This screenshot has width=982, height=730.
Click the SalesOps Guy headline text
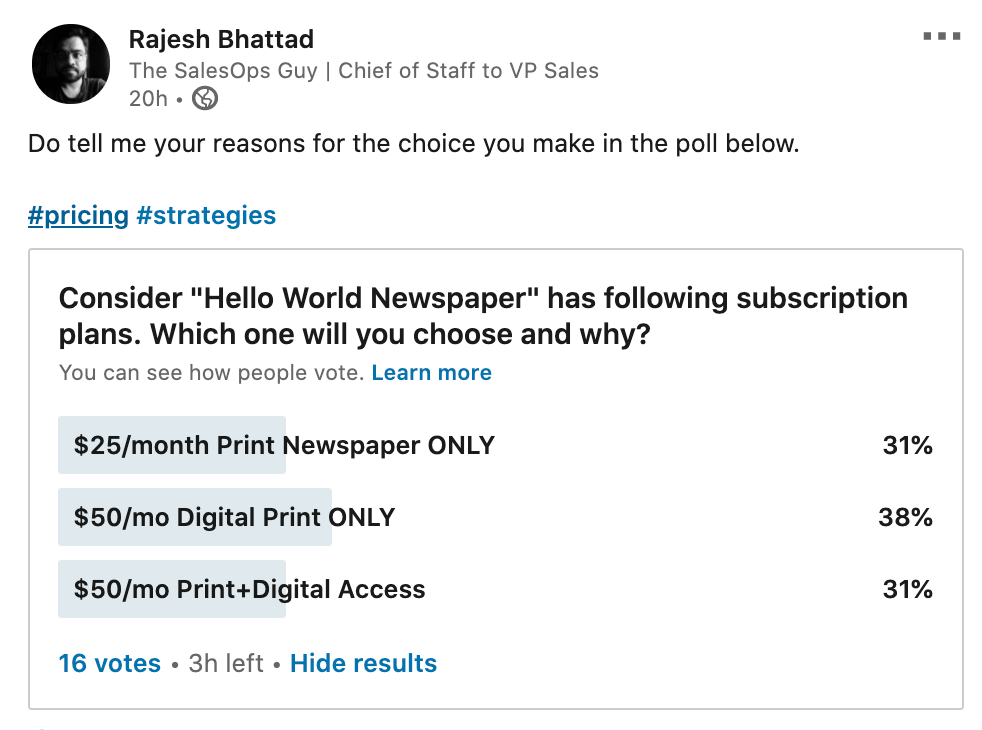pos(363,70)
